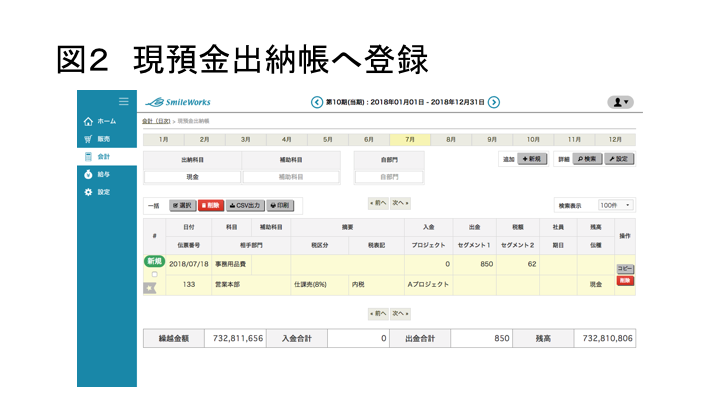Click the 補助科目 input field
Image resolution: width=720 pixels, height=405 pixels.
[x=291, y=177]
